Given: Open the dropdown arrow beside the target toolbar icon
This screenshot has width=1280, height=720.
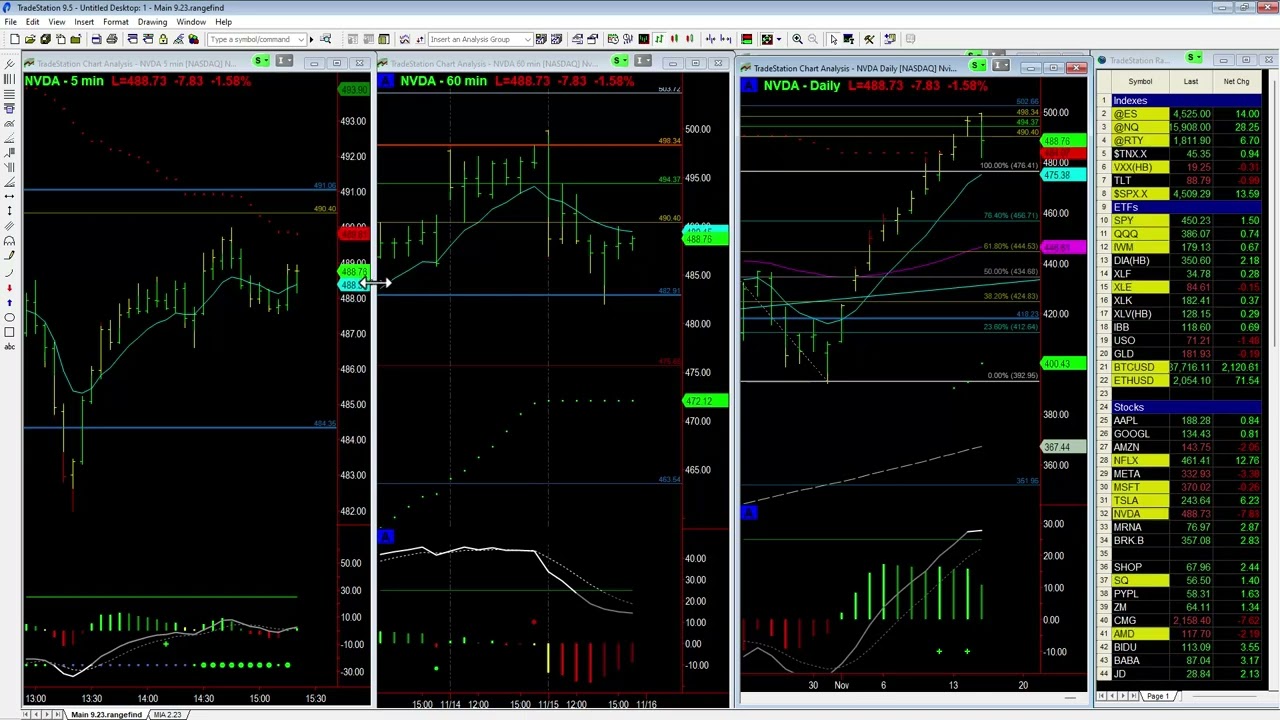Looking at the screenshot, I should coord(779,39).
